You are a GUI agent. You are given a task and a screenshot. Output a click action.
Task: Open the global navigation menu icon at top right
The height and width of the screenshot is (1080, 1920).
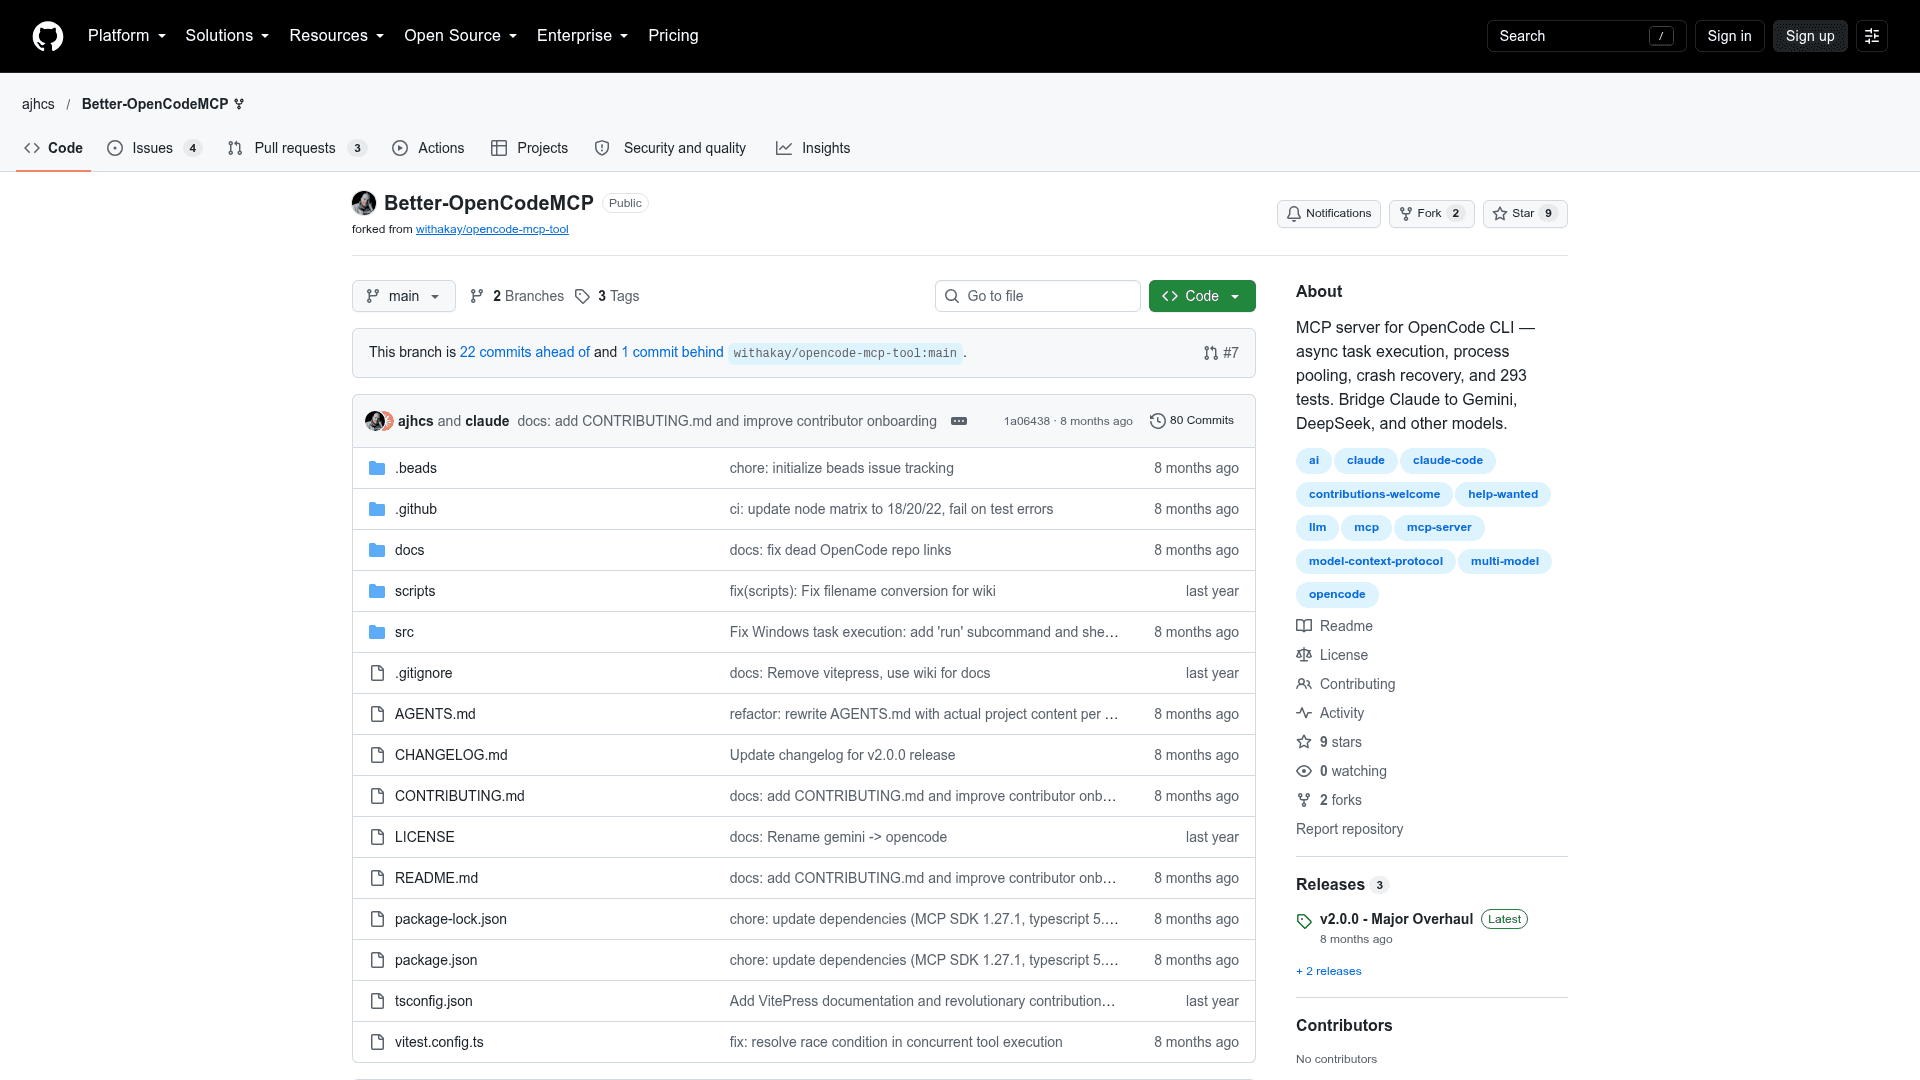click(1872, 36)
